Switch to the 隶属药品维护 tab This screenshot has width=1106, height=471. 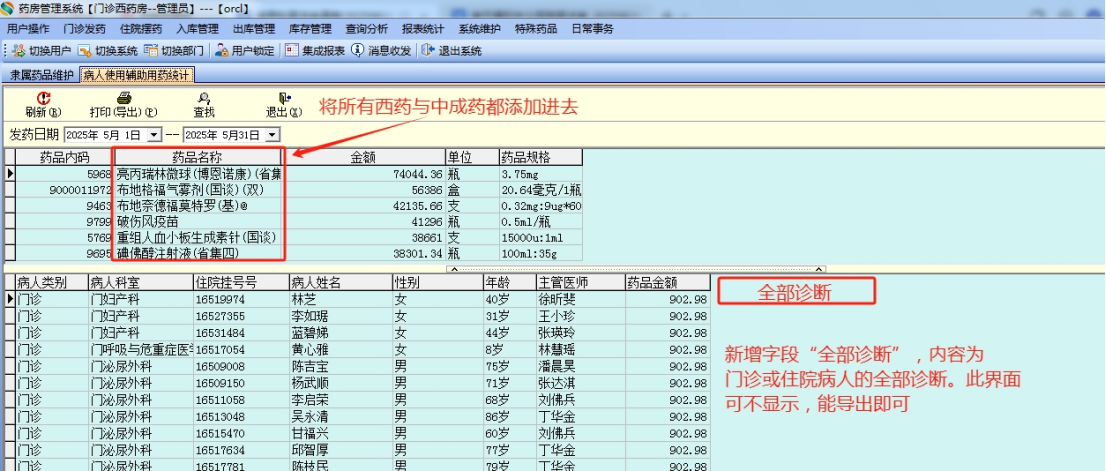pyautogui.click(x=41, y=75)
